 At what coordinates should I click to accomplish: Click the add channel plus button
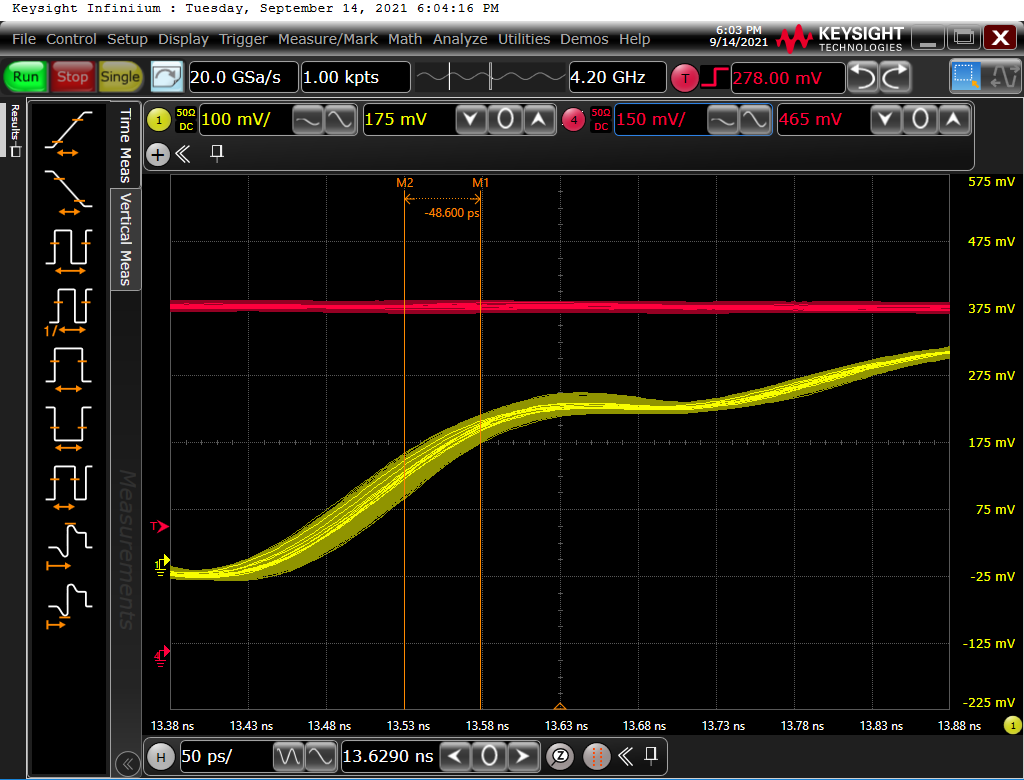[x=157, y=154]
